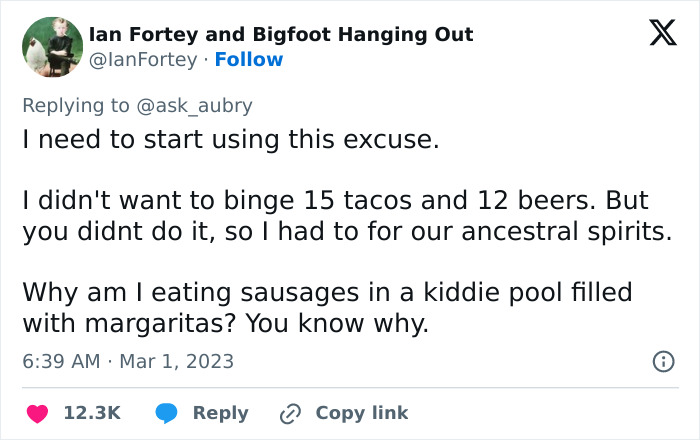
Task: Follow the @IanFortey account
Action: [x=249, y=60]
